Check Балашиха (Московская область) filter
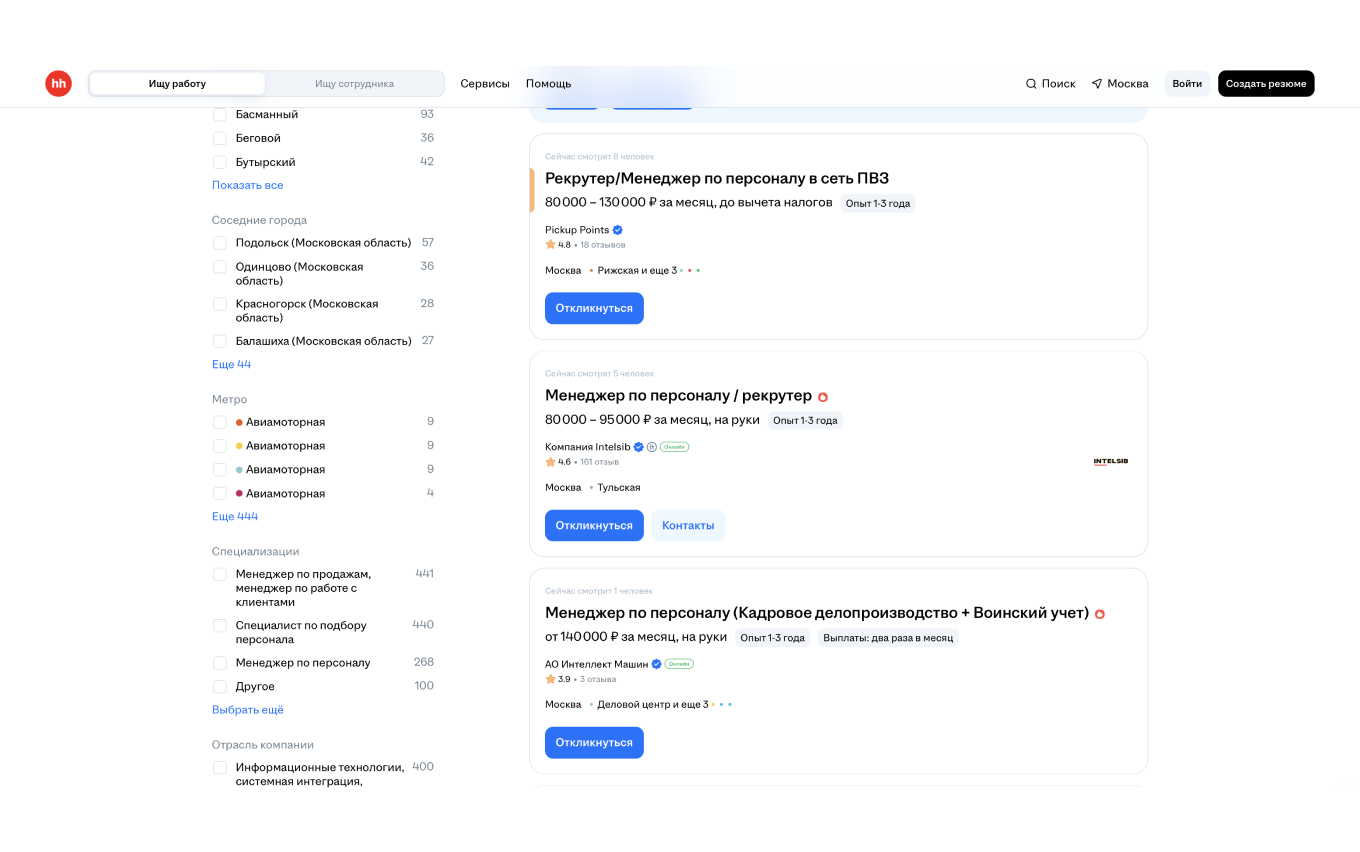The image size is (1360, 852). pyautogui.click(x=220, y=341)
